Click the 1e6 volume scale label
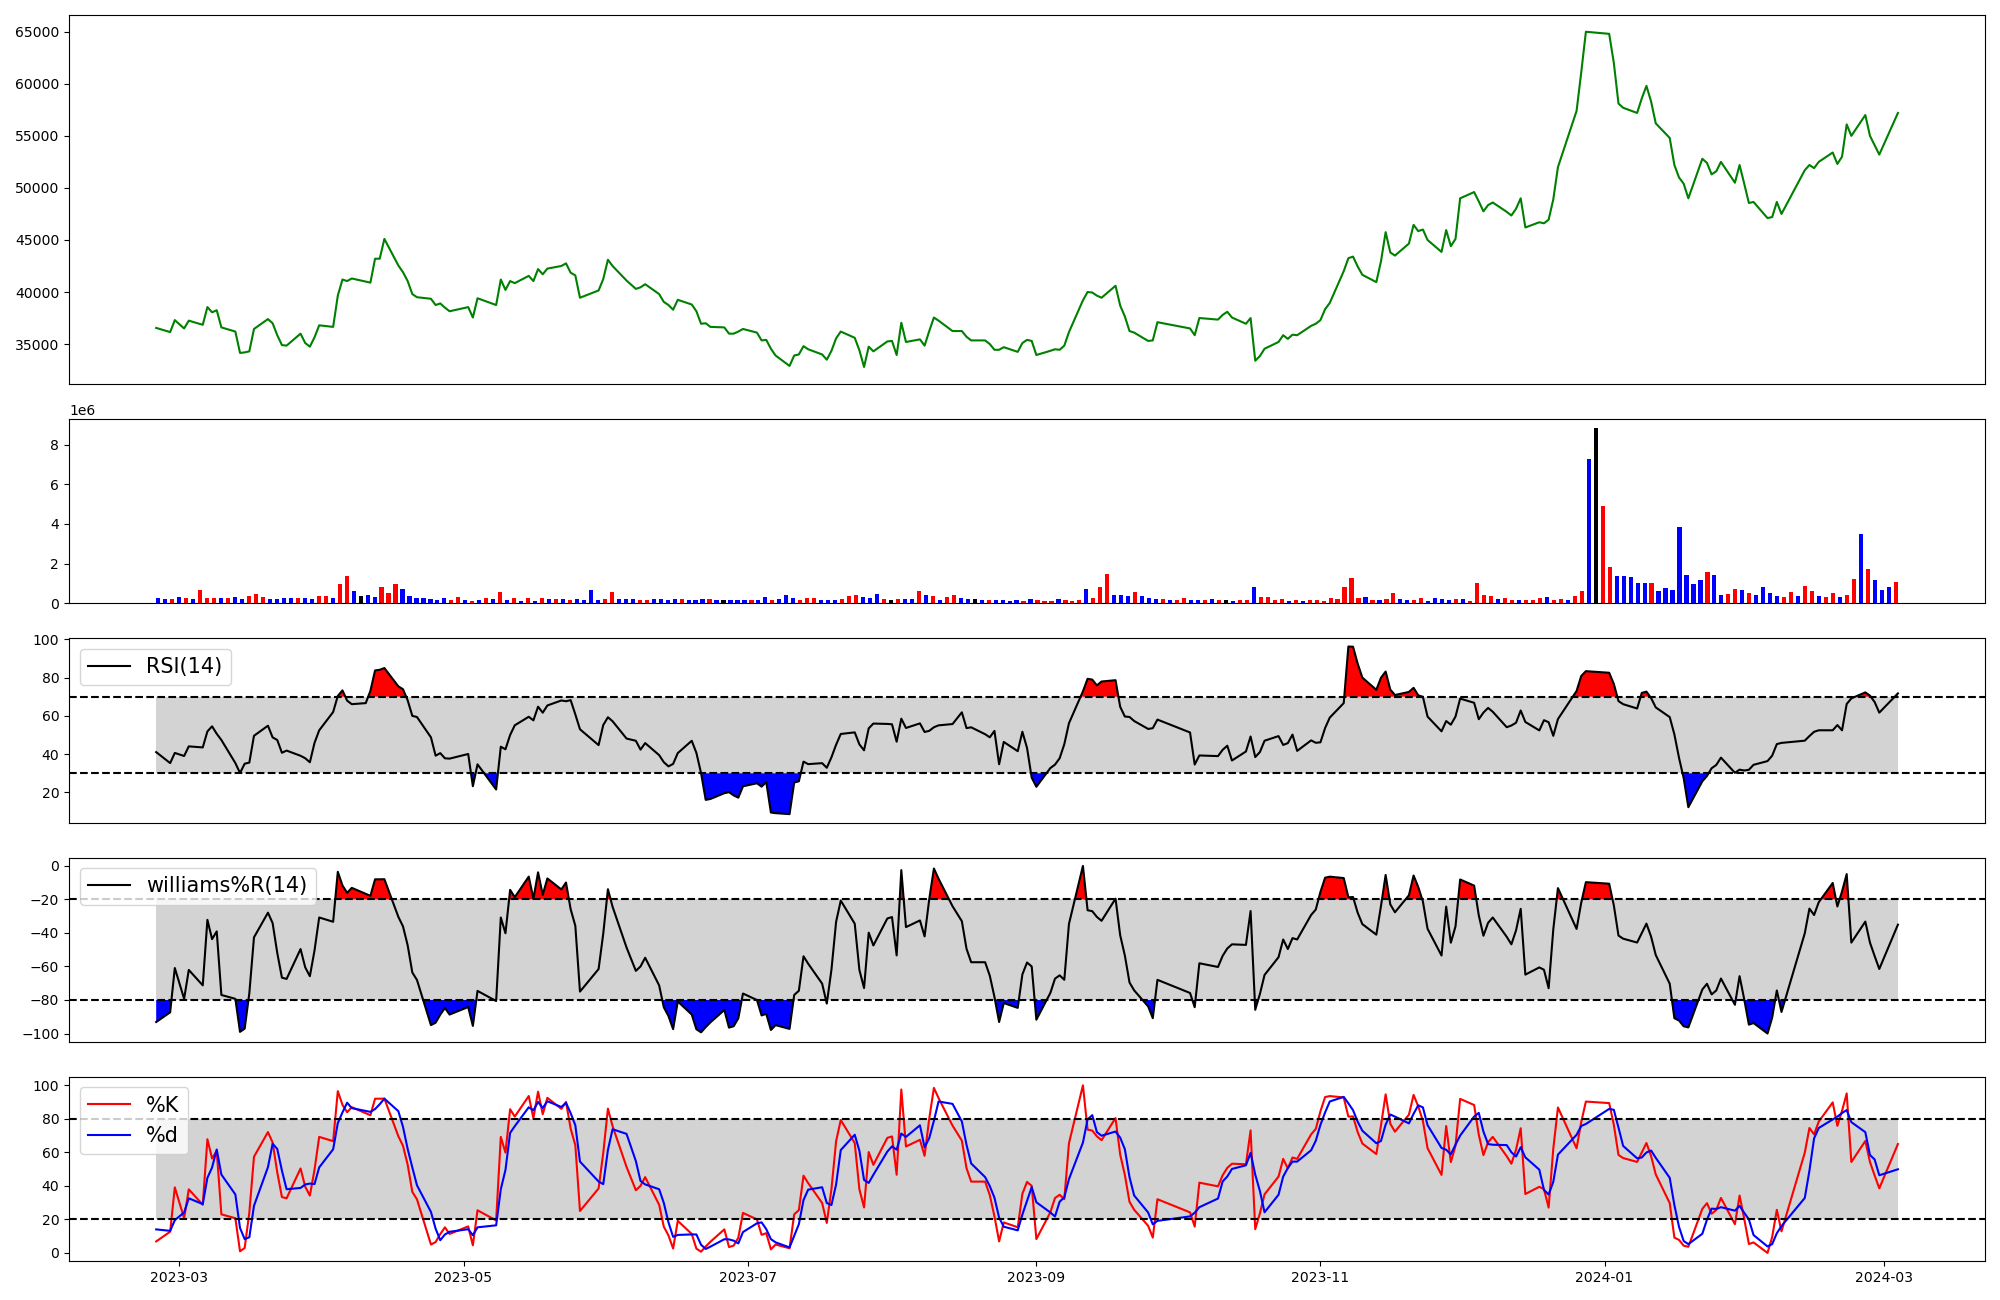This screenshot has width=2000, height=1300. click(82, 411)
